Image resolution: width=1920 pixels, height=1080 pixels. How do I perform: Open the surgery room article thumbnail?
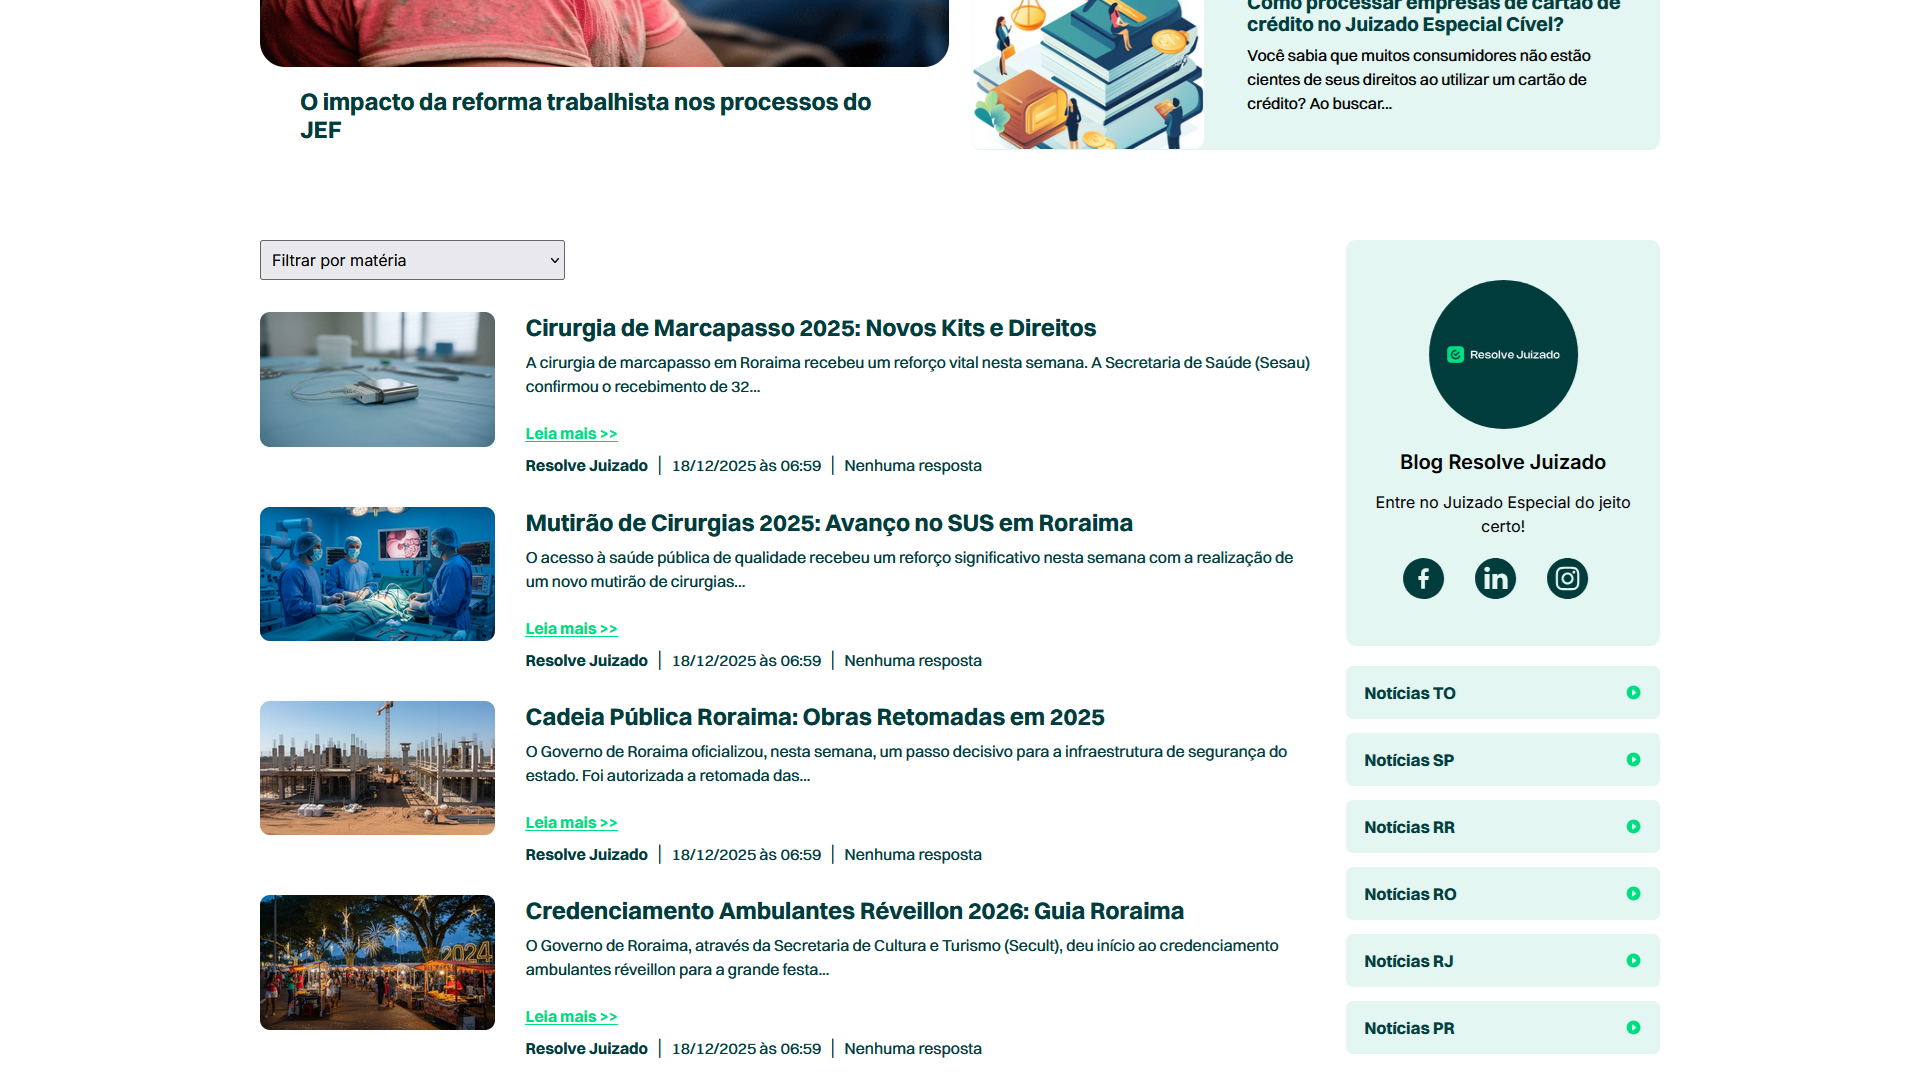[377, 573]
